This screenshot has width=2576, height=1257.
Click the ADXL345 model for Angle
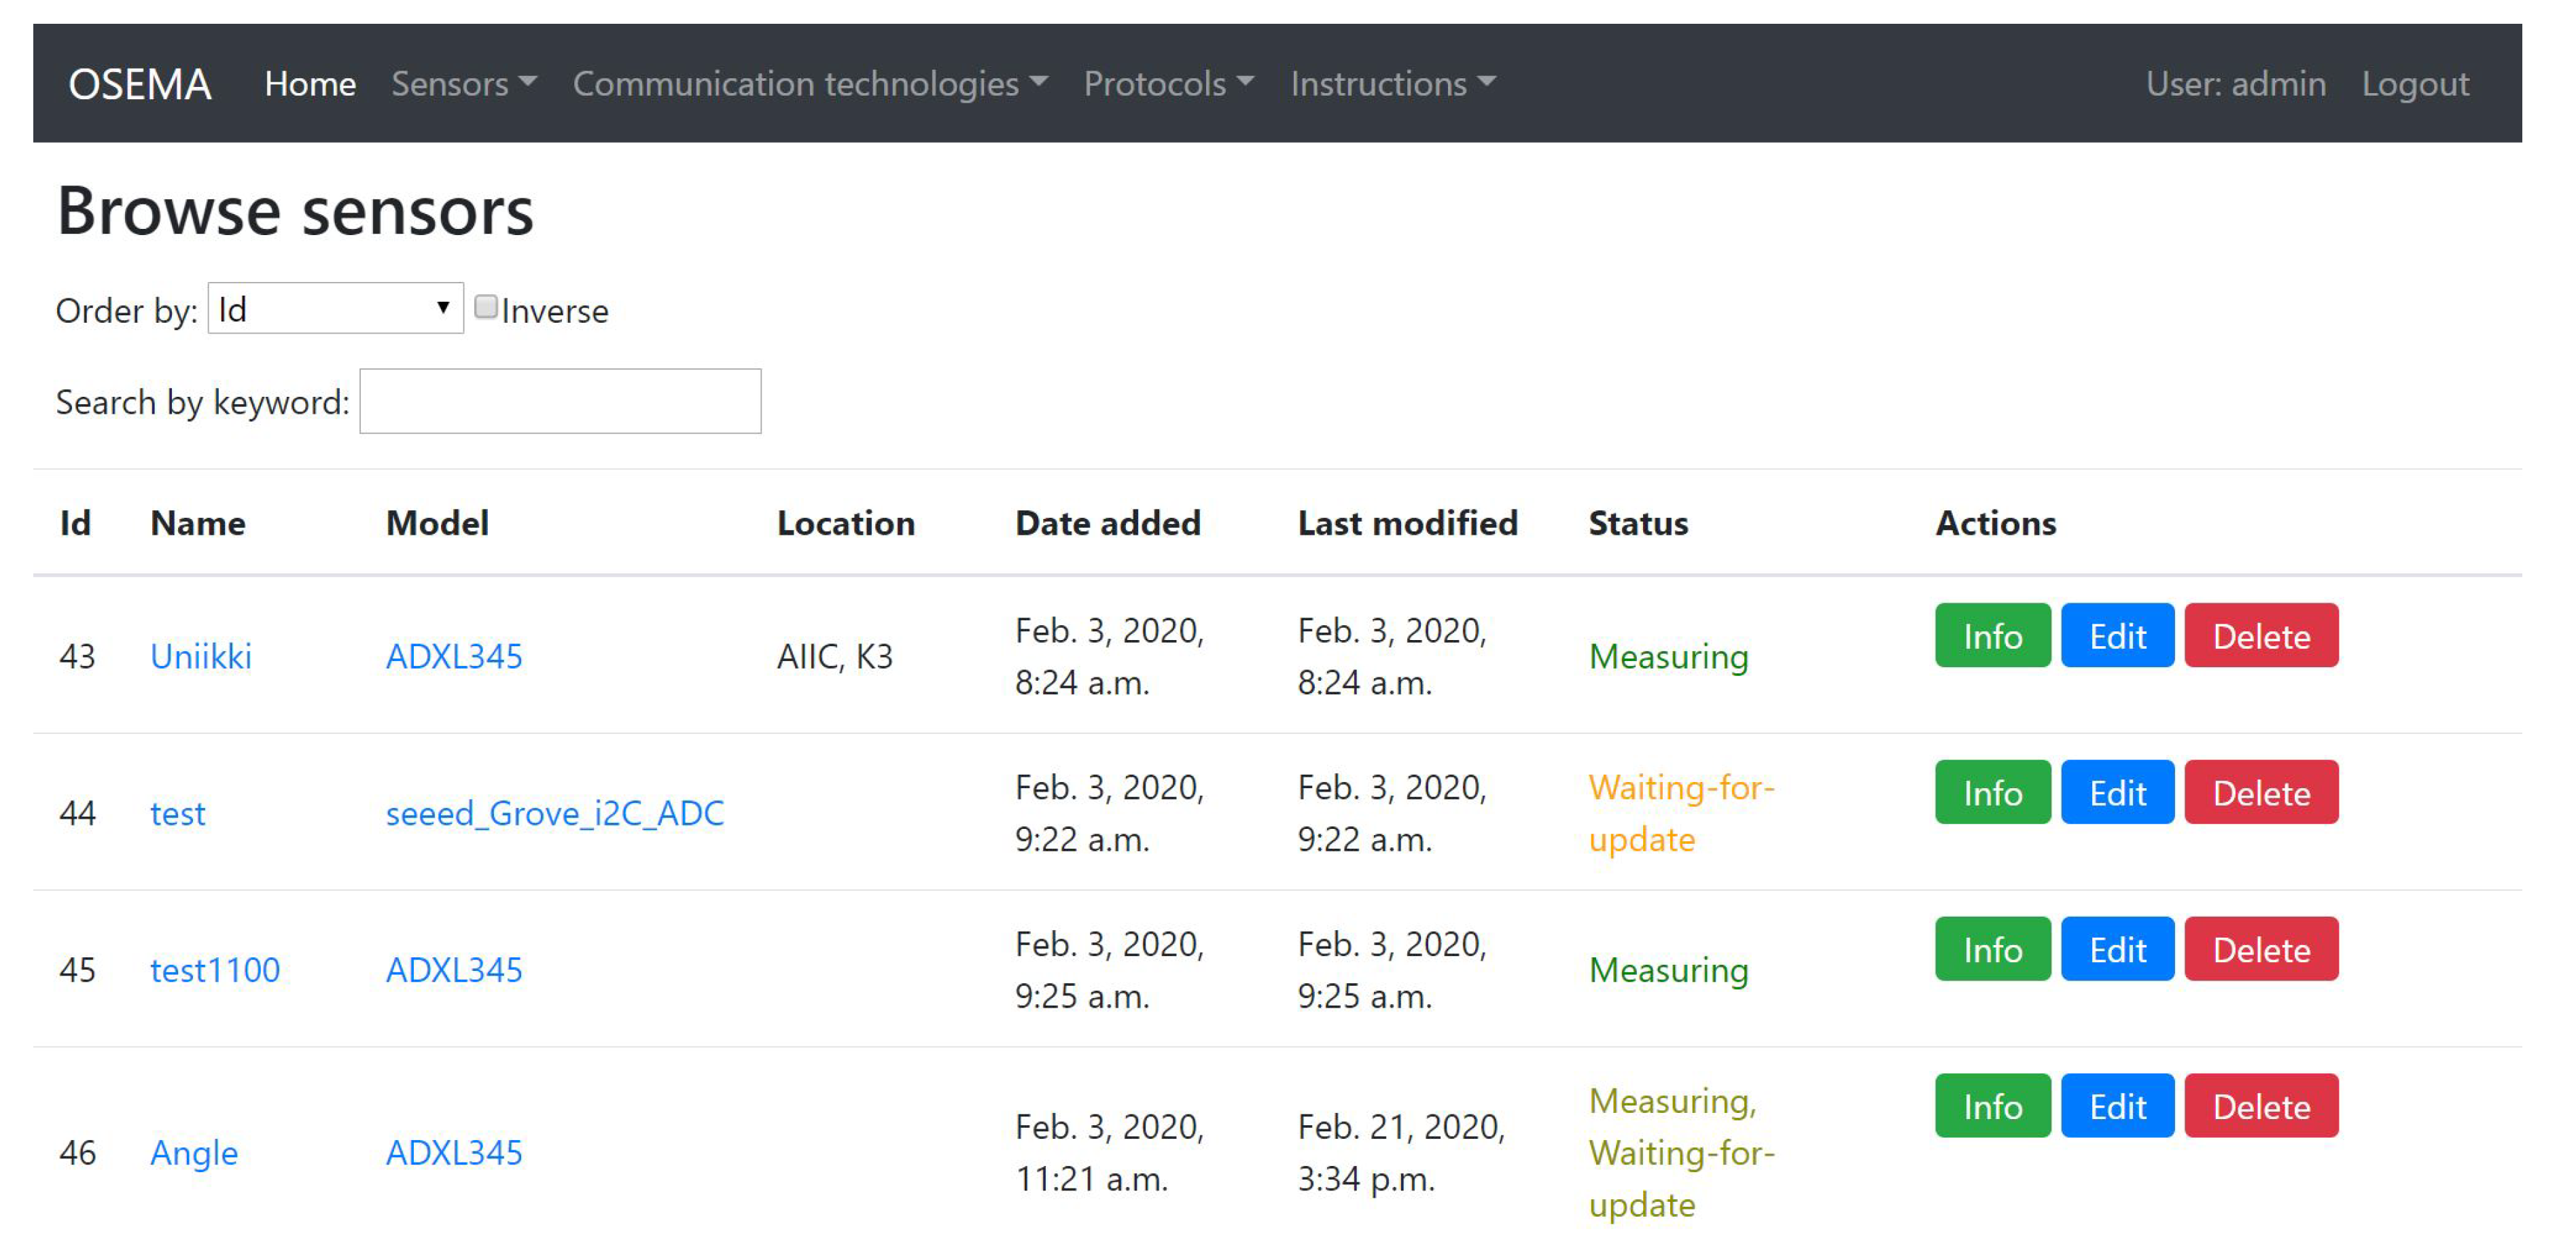454,1154
